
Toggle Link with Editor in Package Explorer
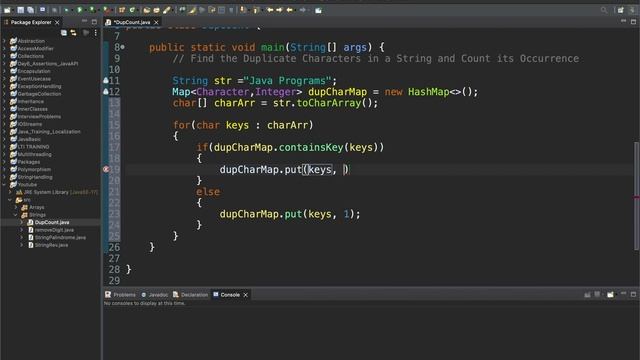click(x=73, y=33)
